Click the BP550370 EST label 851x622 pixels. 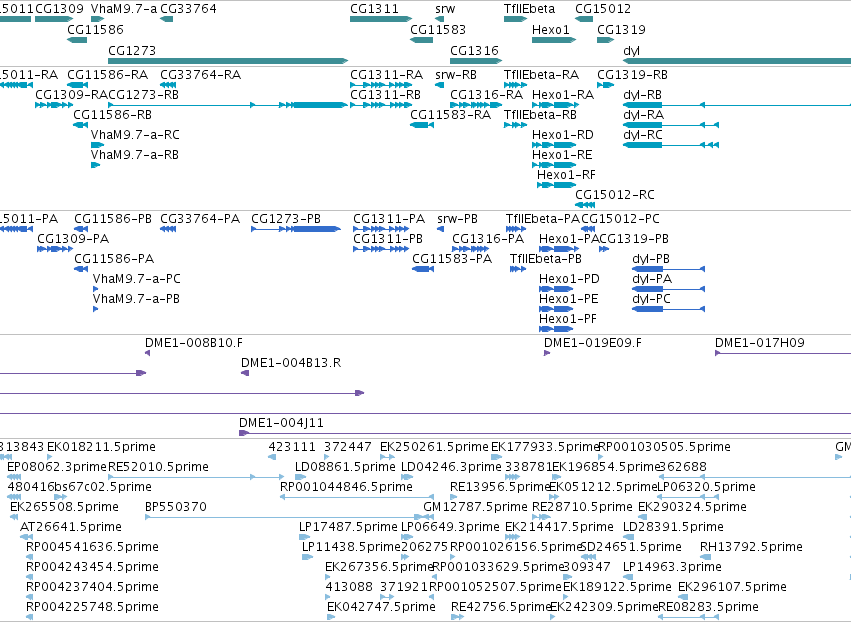click(176, 506)
